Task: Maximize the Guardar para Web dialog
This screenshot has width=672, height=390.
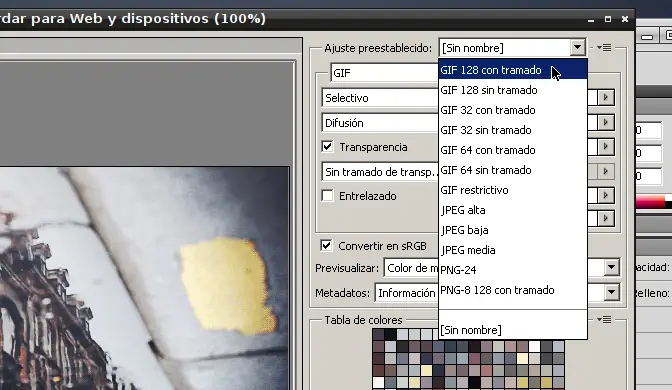Action: [608, 19]
